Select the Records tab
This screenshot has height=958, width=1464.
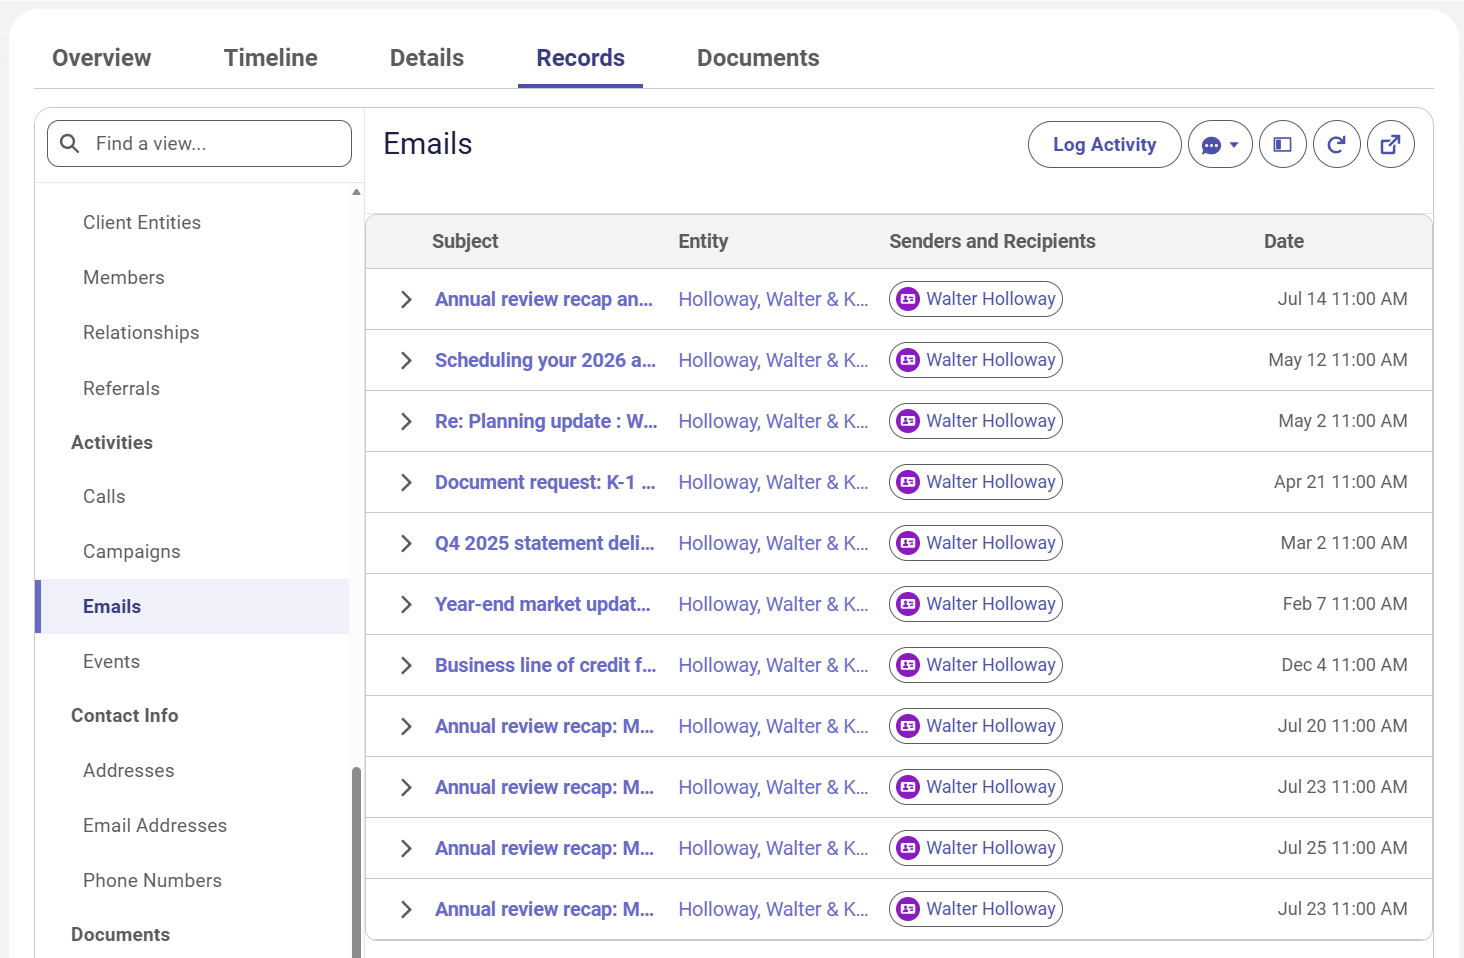click(x=580, y=58)
